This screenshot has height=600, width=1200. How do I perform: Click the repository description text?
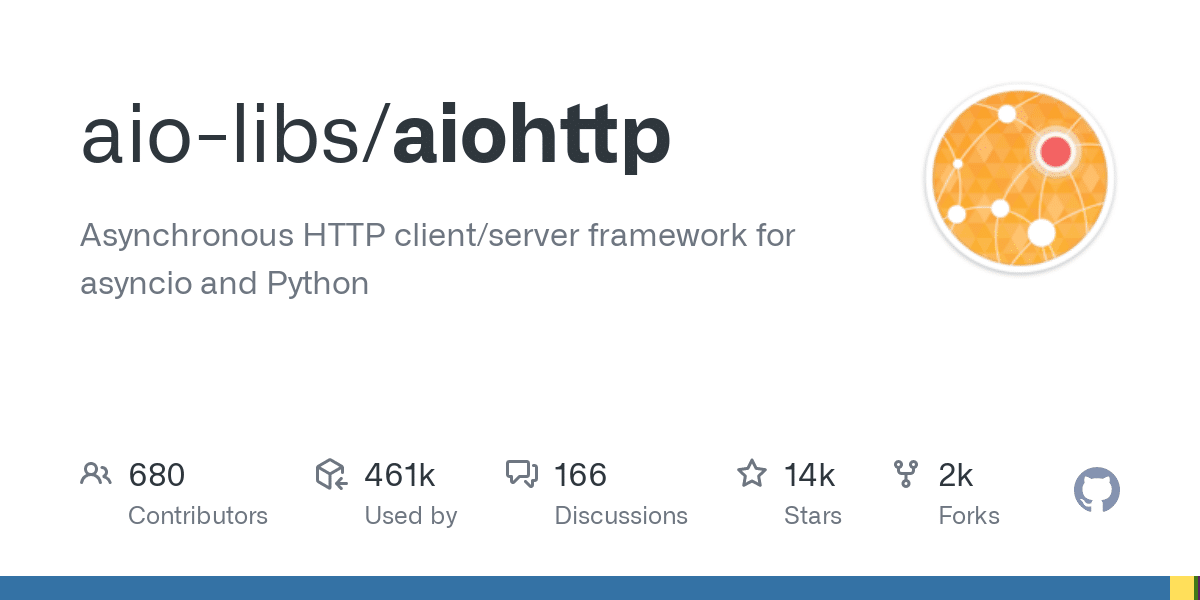tap(437, 260)
